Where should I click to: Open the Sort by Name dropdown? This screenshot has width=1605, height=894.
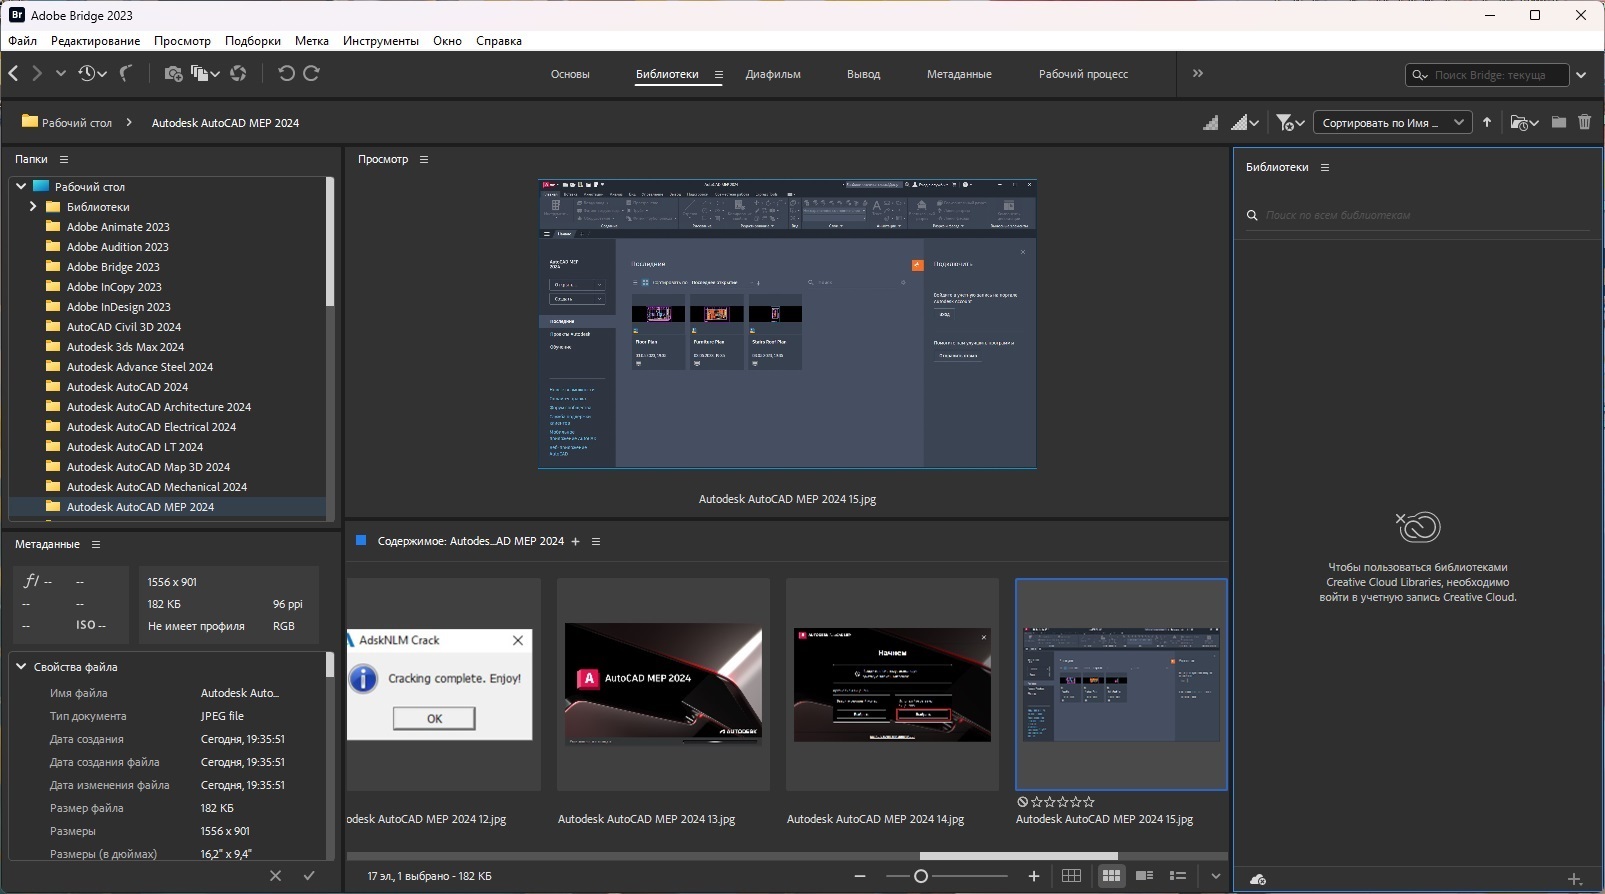pyautogui.click(x=1391, y=123)
